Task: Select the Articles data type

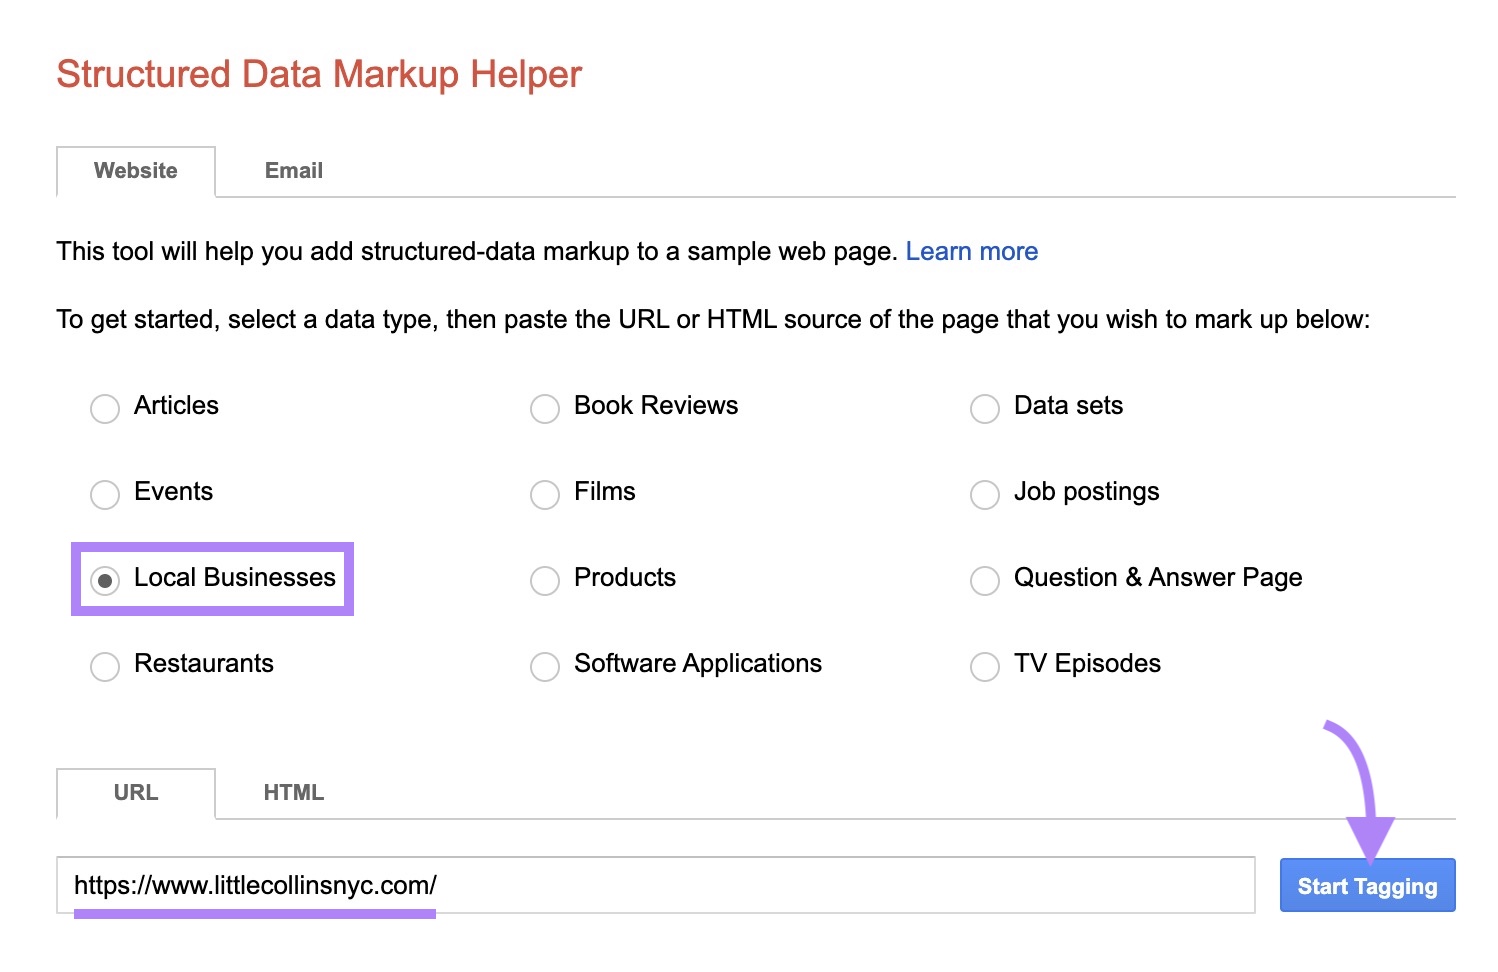Action: [105, 408]
